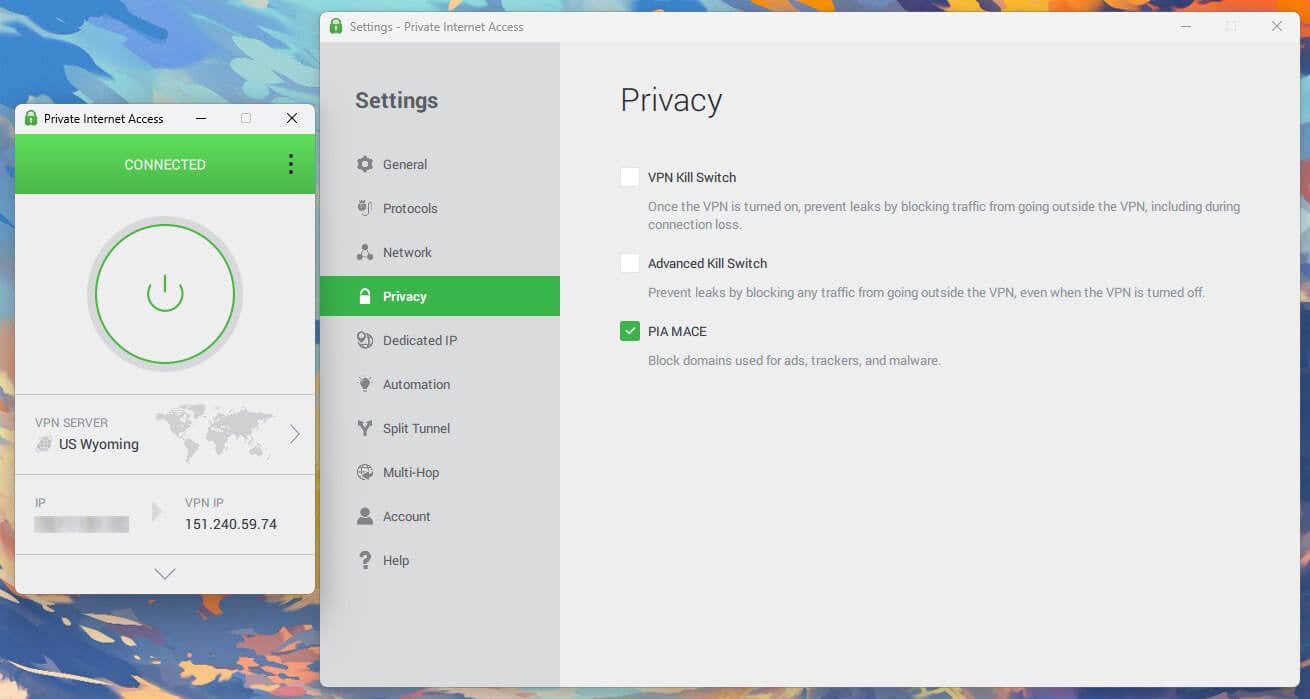Click the General gear icon in sidebar
Image resolution: width=1310 pixels, height=699 pixels.
365,164
